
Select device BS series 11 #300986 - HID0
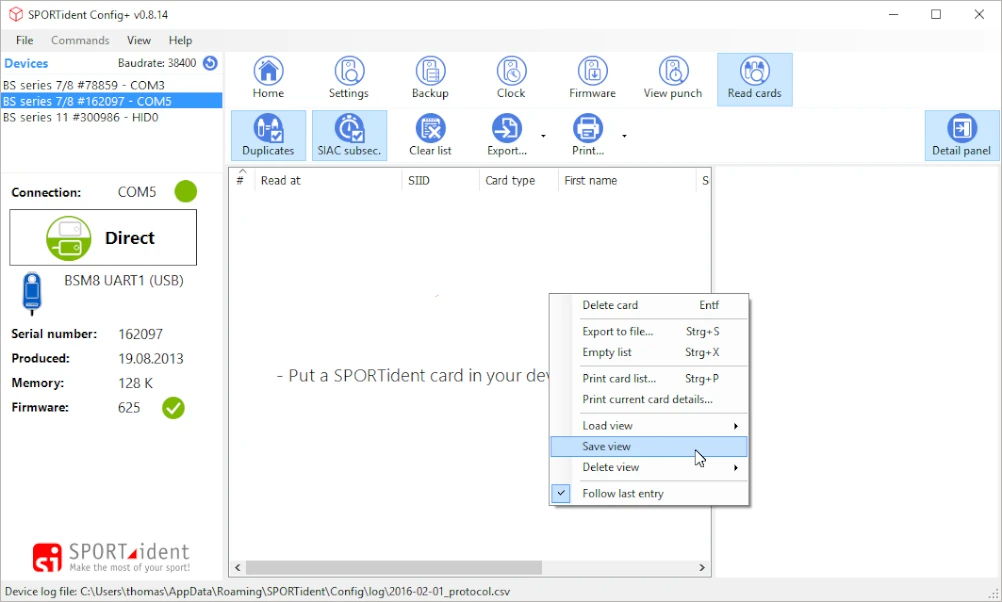tap(111, 117)
